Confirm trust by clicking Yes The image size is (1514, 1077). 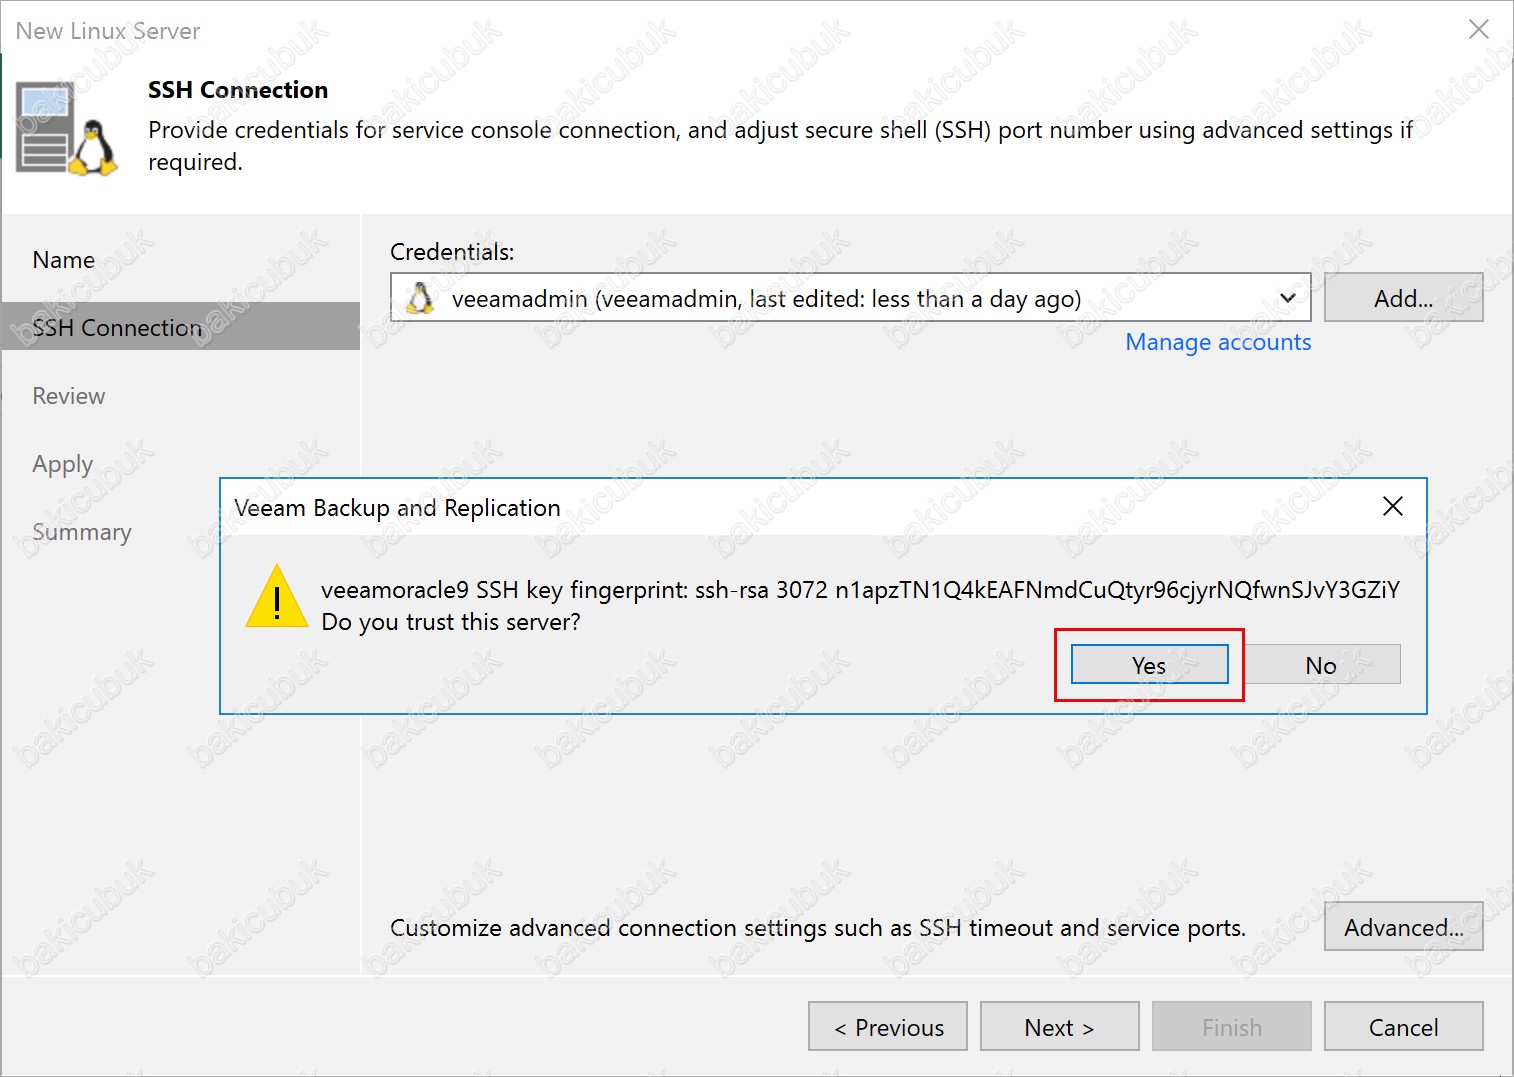pos(1149,665)
